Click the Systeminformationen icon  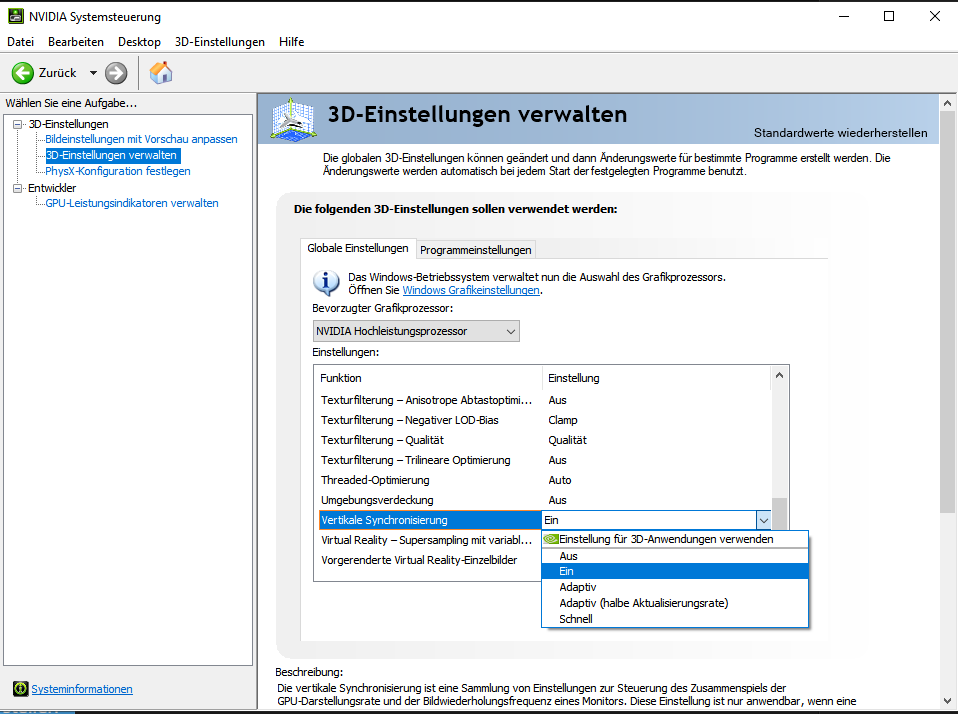coord(20,689)
